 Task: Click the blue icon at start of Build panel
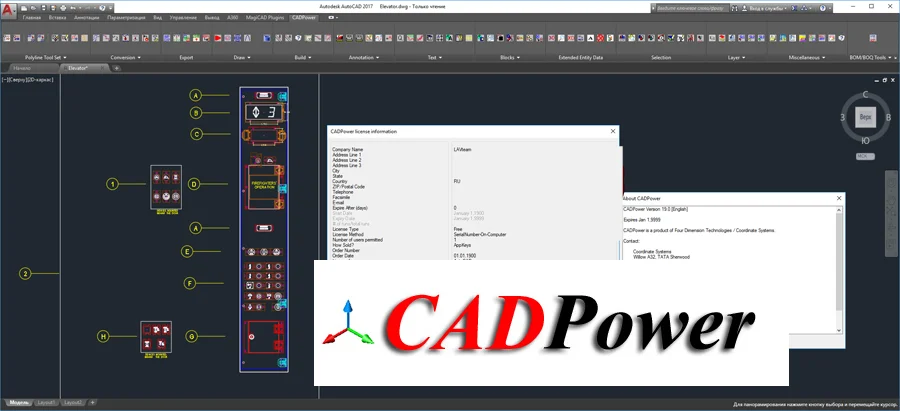[x=267, y=38]
